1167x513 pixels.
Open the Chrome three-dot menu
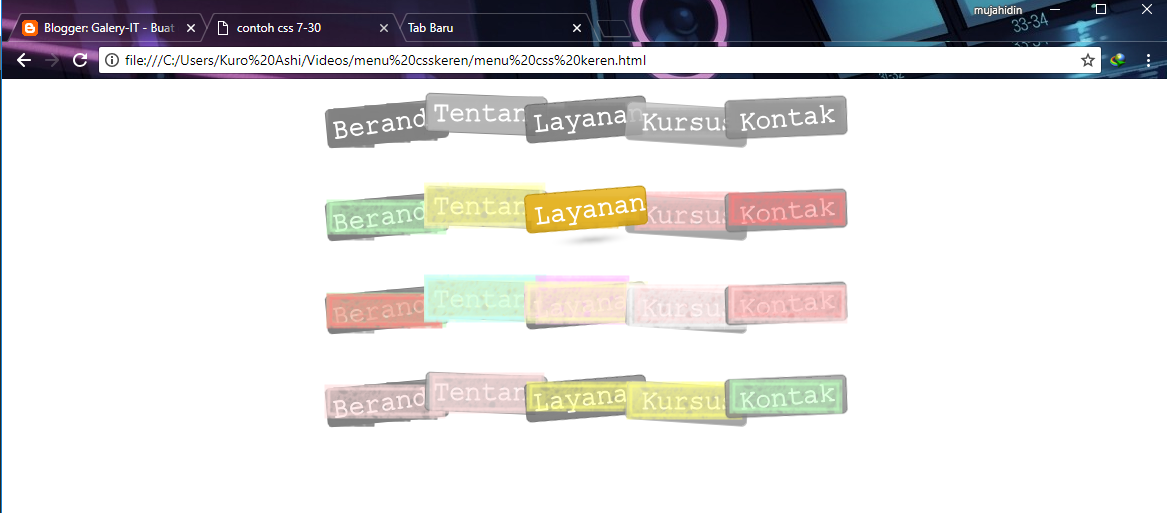1148,60
